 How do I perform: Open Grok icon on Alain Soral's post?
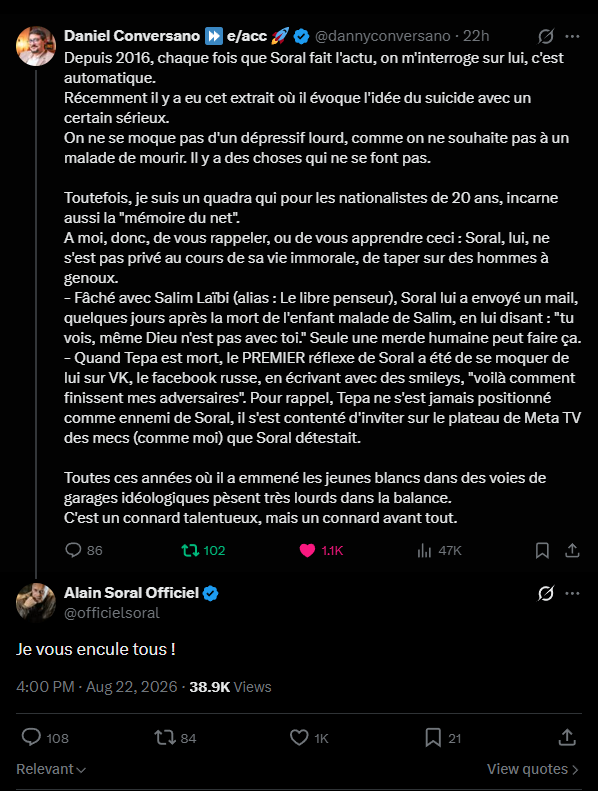coord(546,593)
